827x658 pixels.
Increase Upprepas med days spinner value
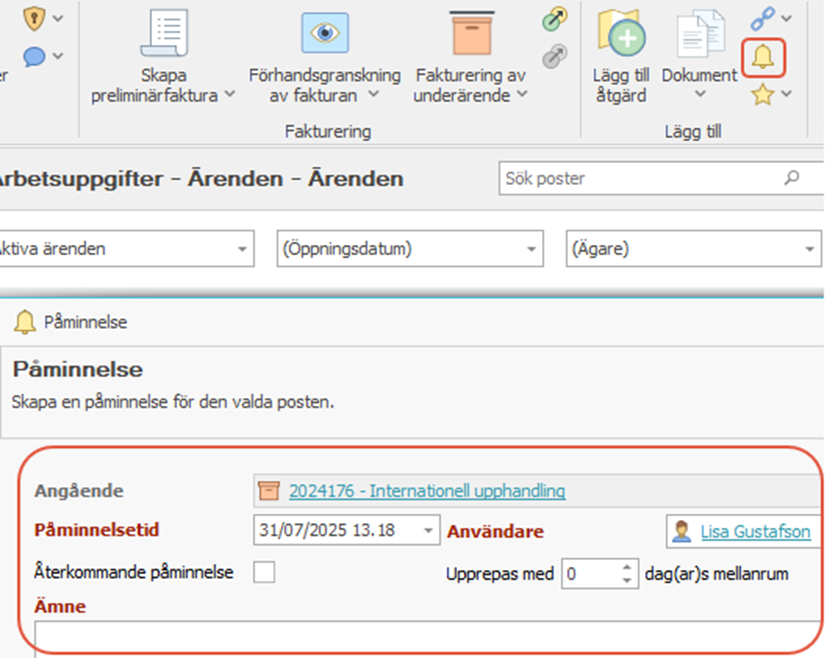[627, 567]
